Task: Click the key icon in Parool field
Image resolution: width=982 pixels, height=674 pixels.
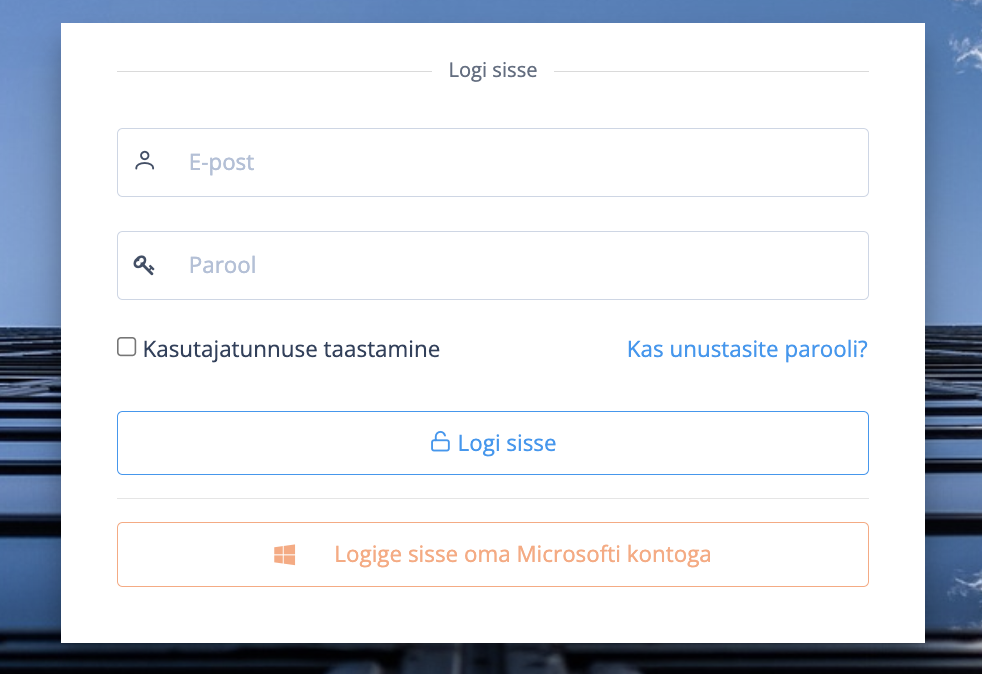Action: [x=145, y=265]
